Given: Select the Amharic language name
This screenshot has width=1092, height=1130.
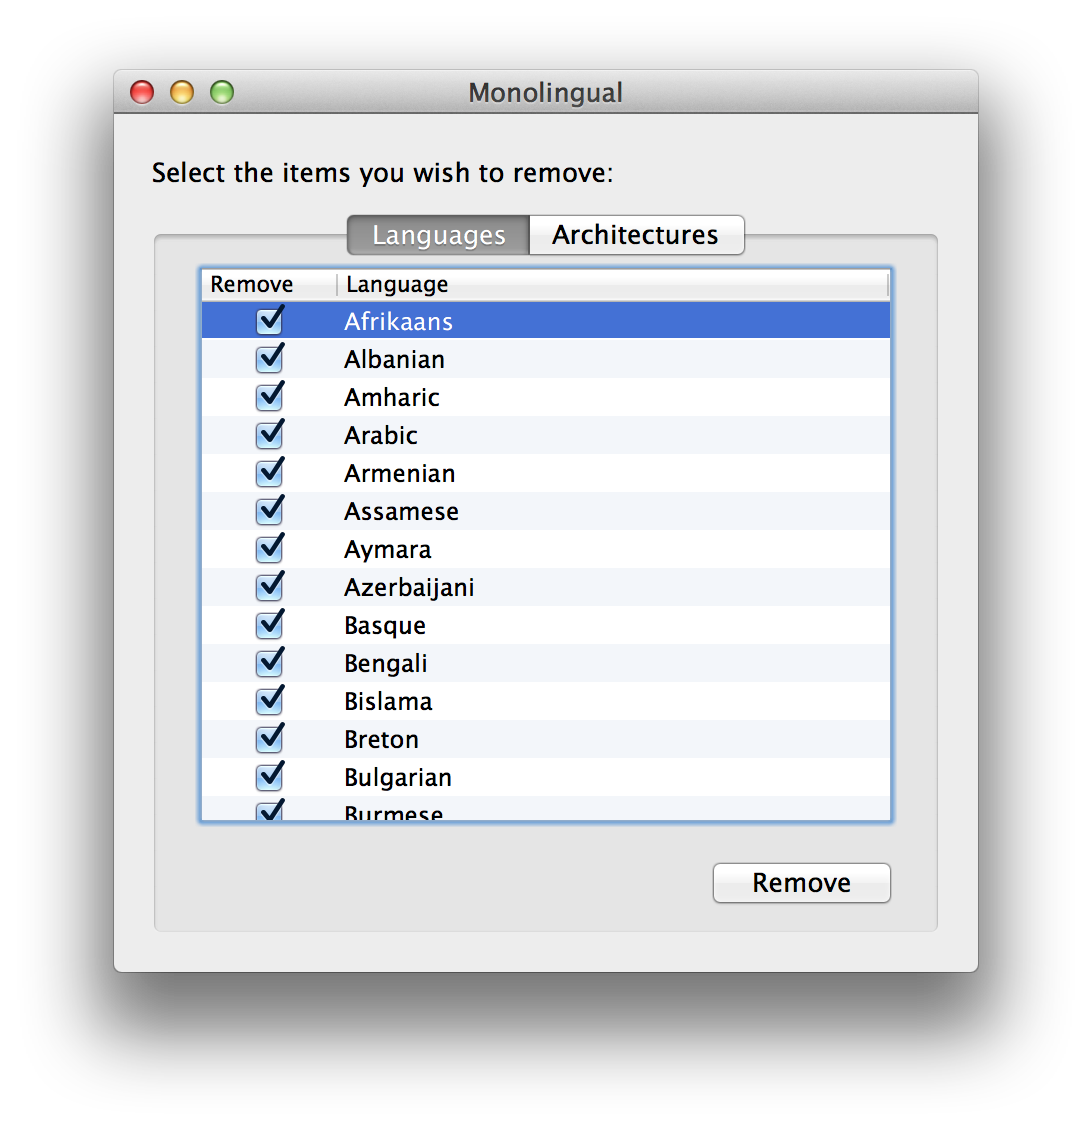Looking at the screenshot, I should [392, 397].
